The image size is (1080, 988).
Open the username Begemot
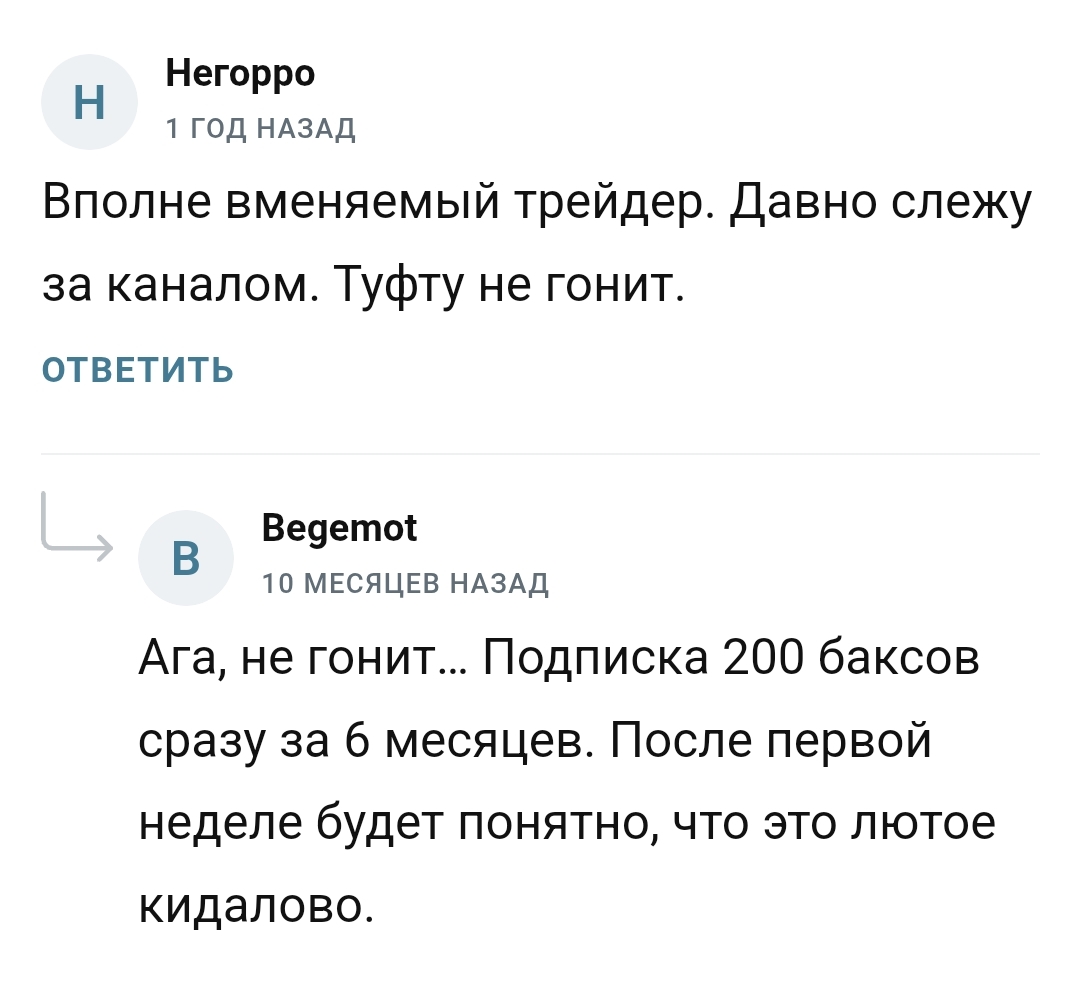(340, 527)
